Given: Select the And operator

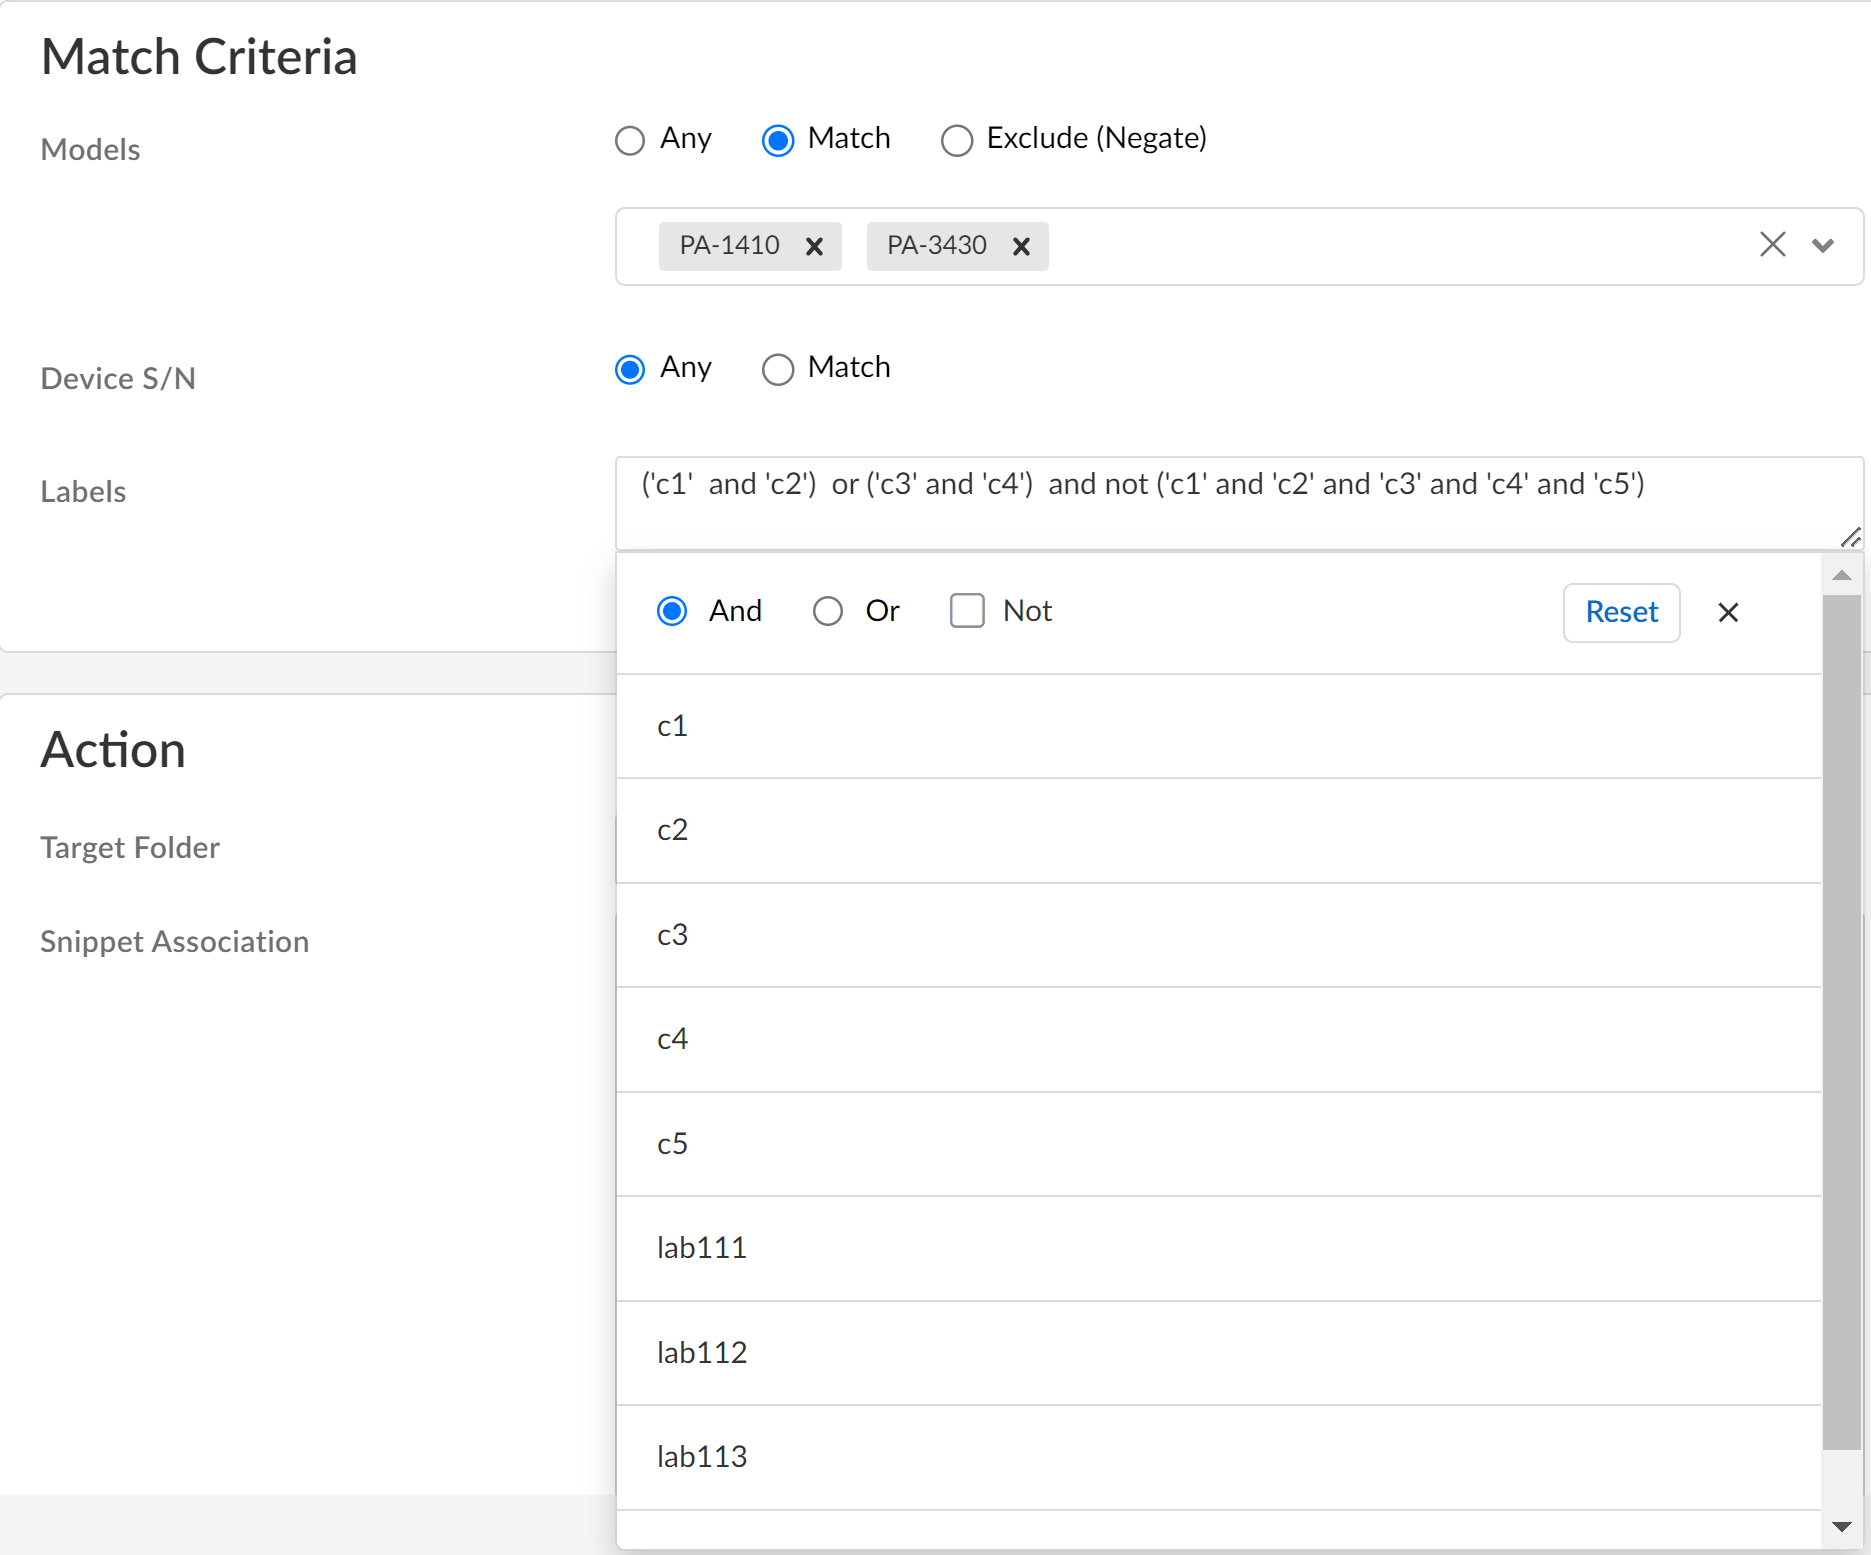Looking at the screenshot, I should pyautogui.click(x=672, y=611).
